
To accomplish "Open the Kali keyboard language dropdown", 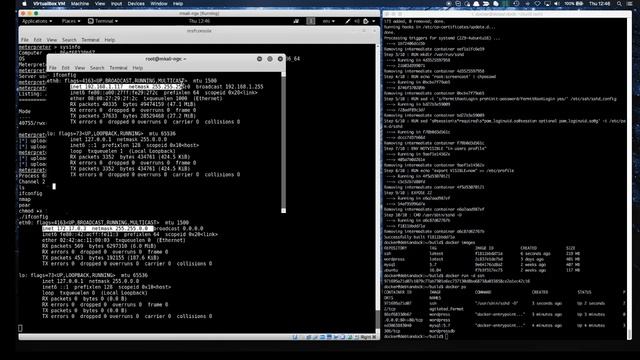I will coord(329,21).
